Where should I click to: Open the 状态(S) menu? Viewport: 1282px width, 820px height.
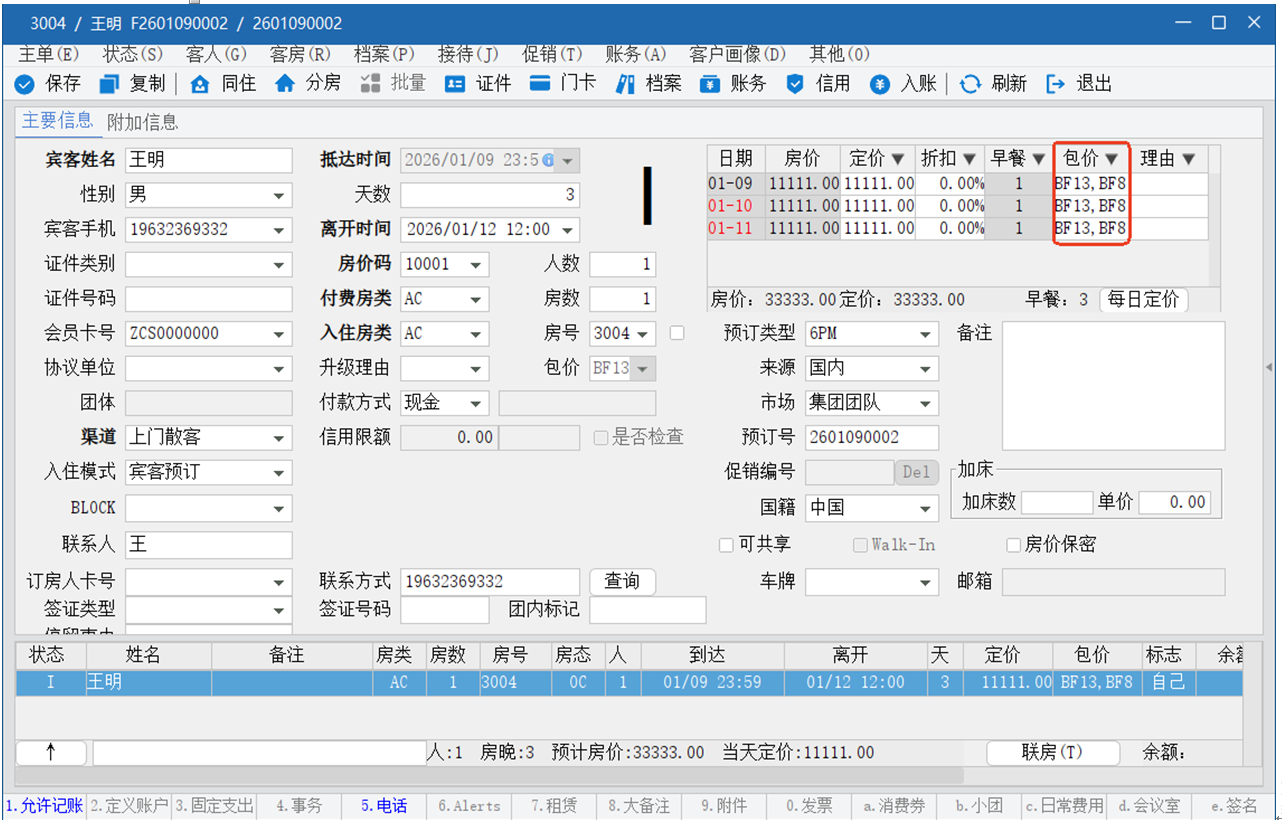coord(132,54)
